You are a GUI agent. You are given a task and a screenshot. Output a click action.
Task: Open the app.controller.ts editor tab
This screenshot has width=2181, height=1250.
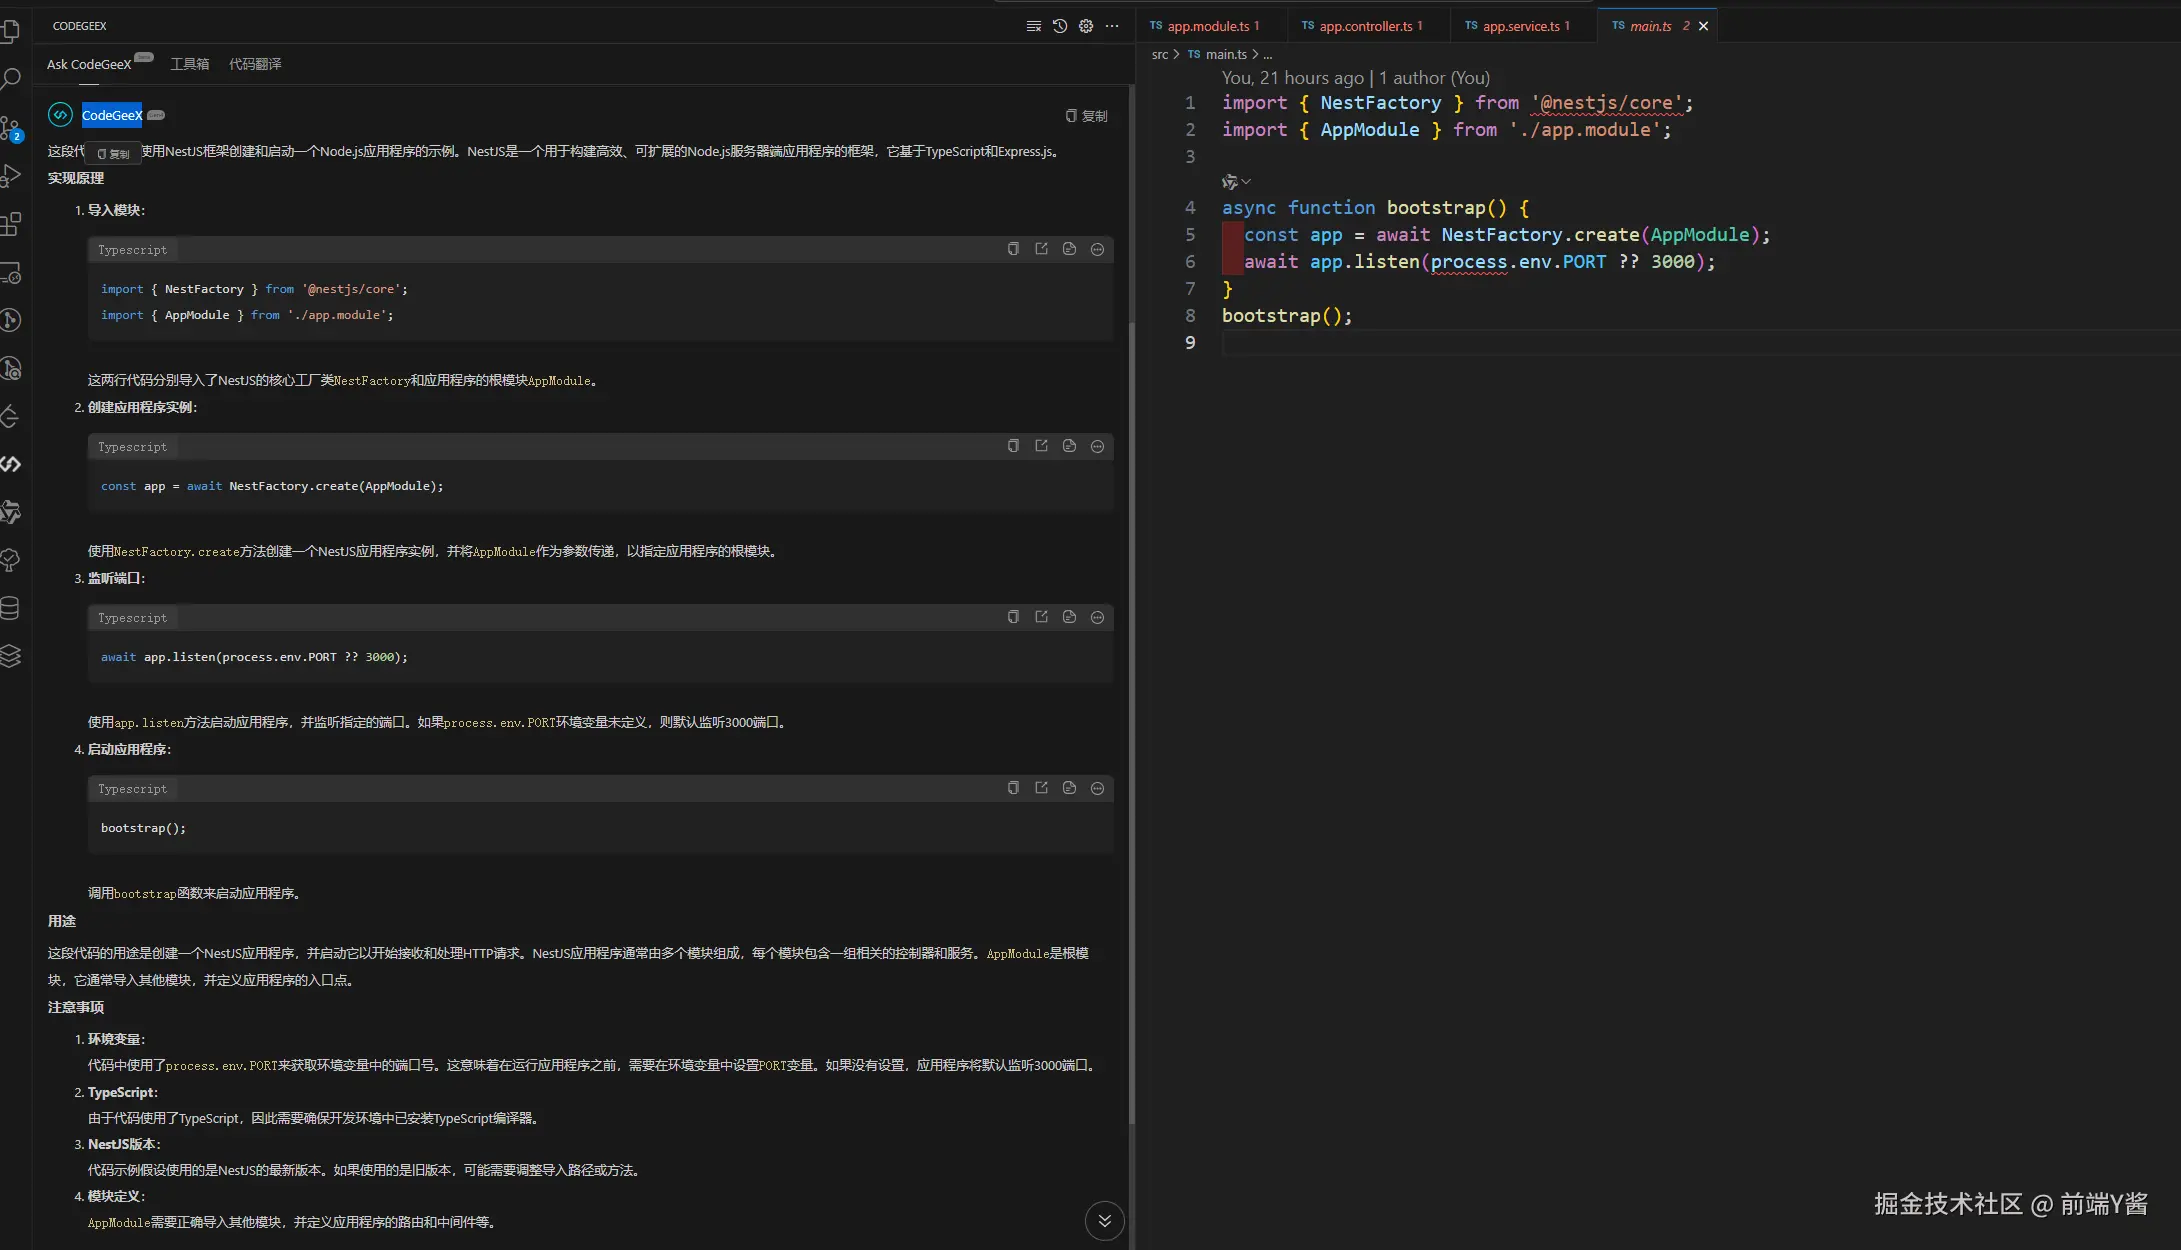click(1365, 26)
